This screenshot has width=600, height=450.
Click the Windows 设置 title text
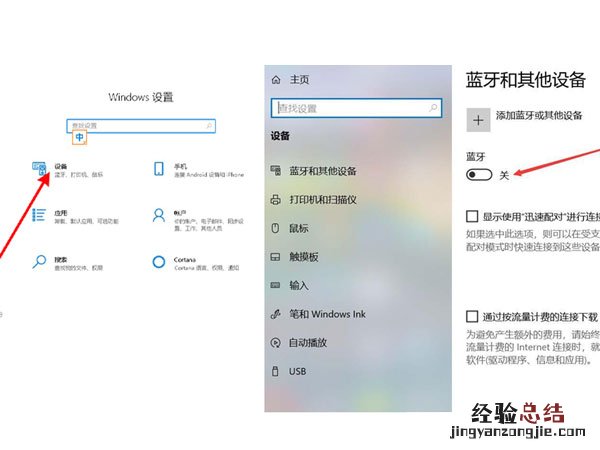point(141,97)
